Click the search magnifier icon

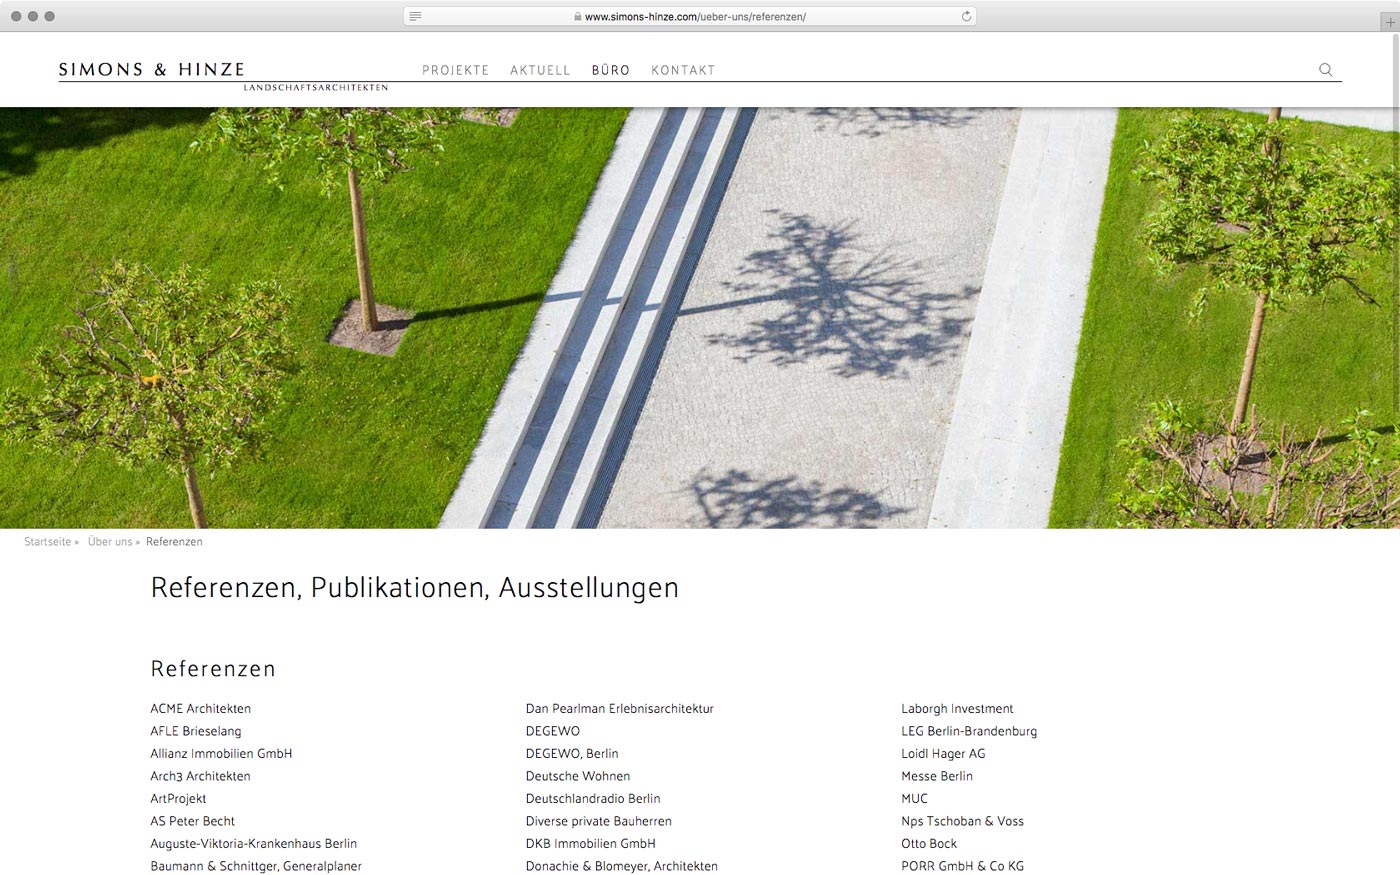tap(1325, 70)
